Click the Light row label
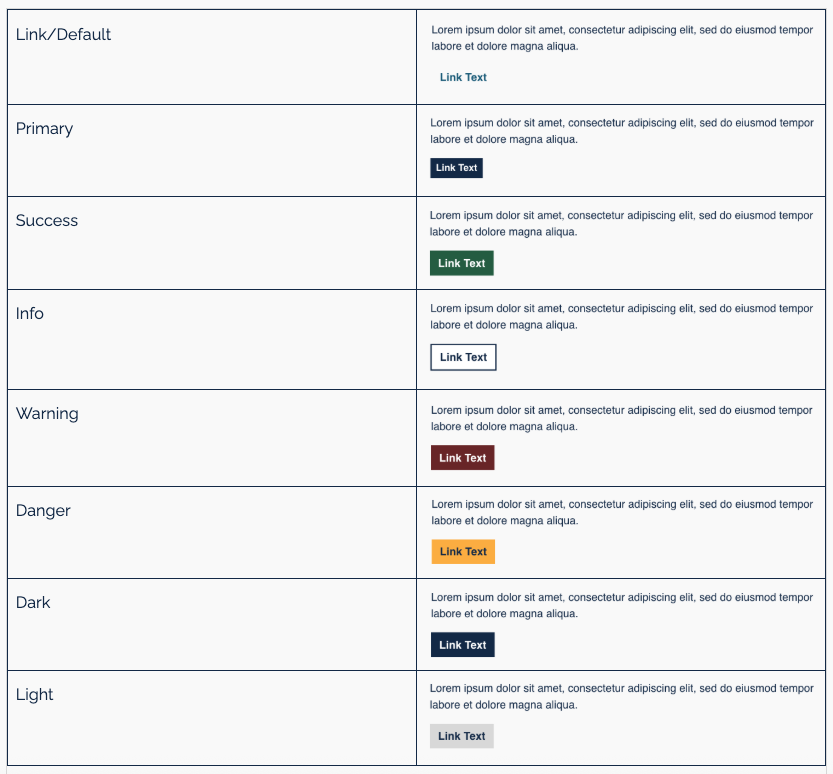 tap(35, 695)
